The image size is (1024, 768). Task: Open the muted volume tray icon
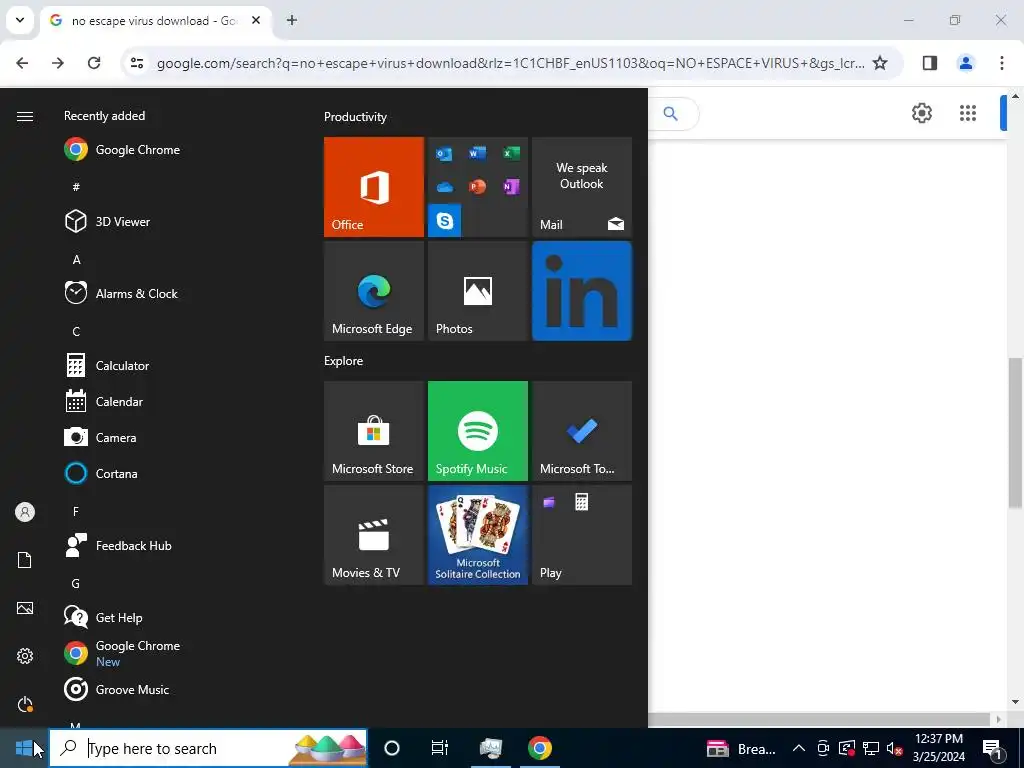(x=895, y=749)
